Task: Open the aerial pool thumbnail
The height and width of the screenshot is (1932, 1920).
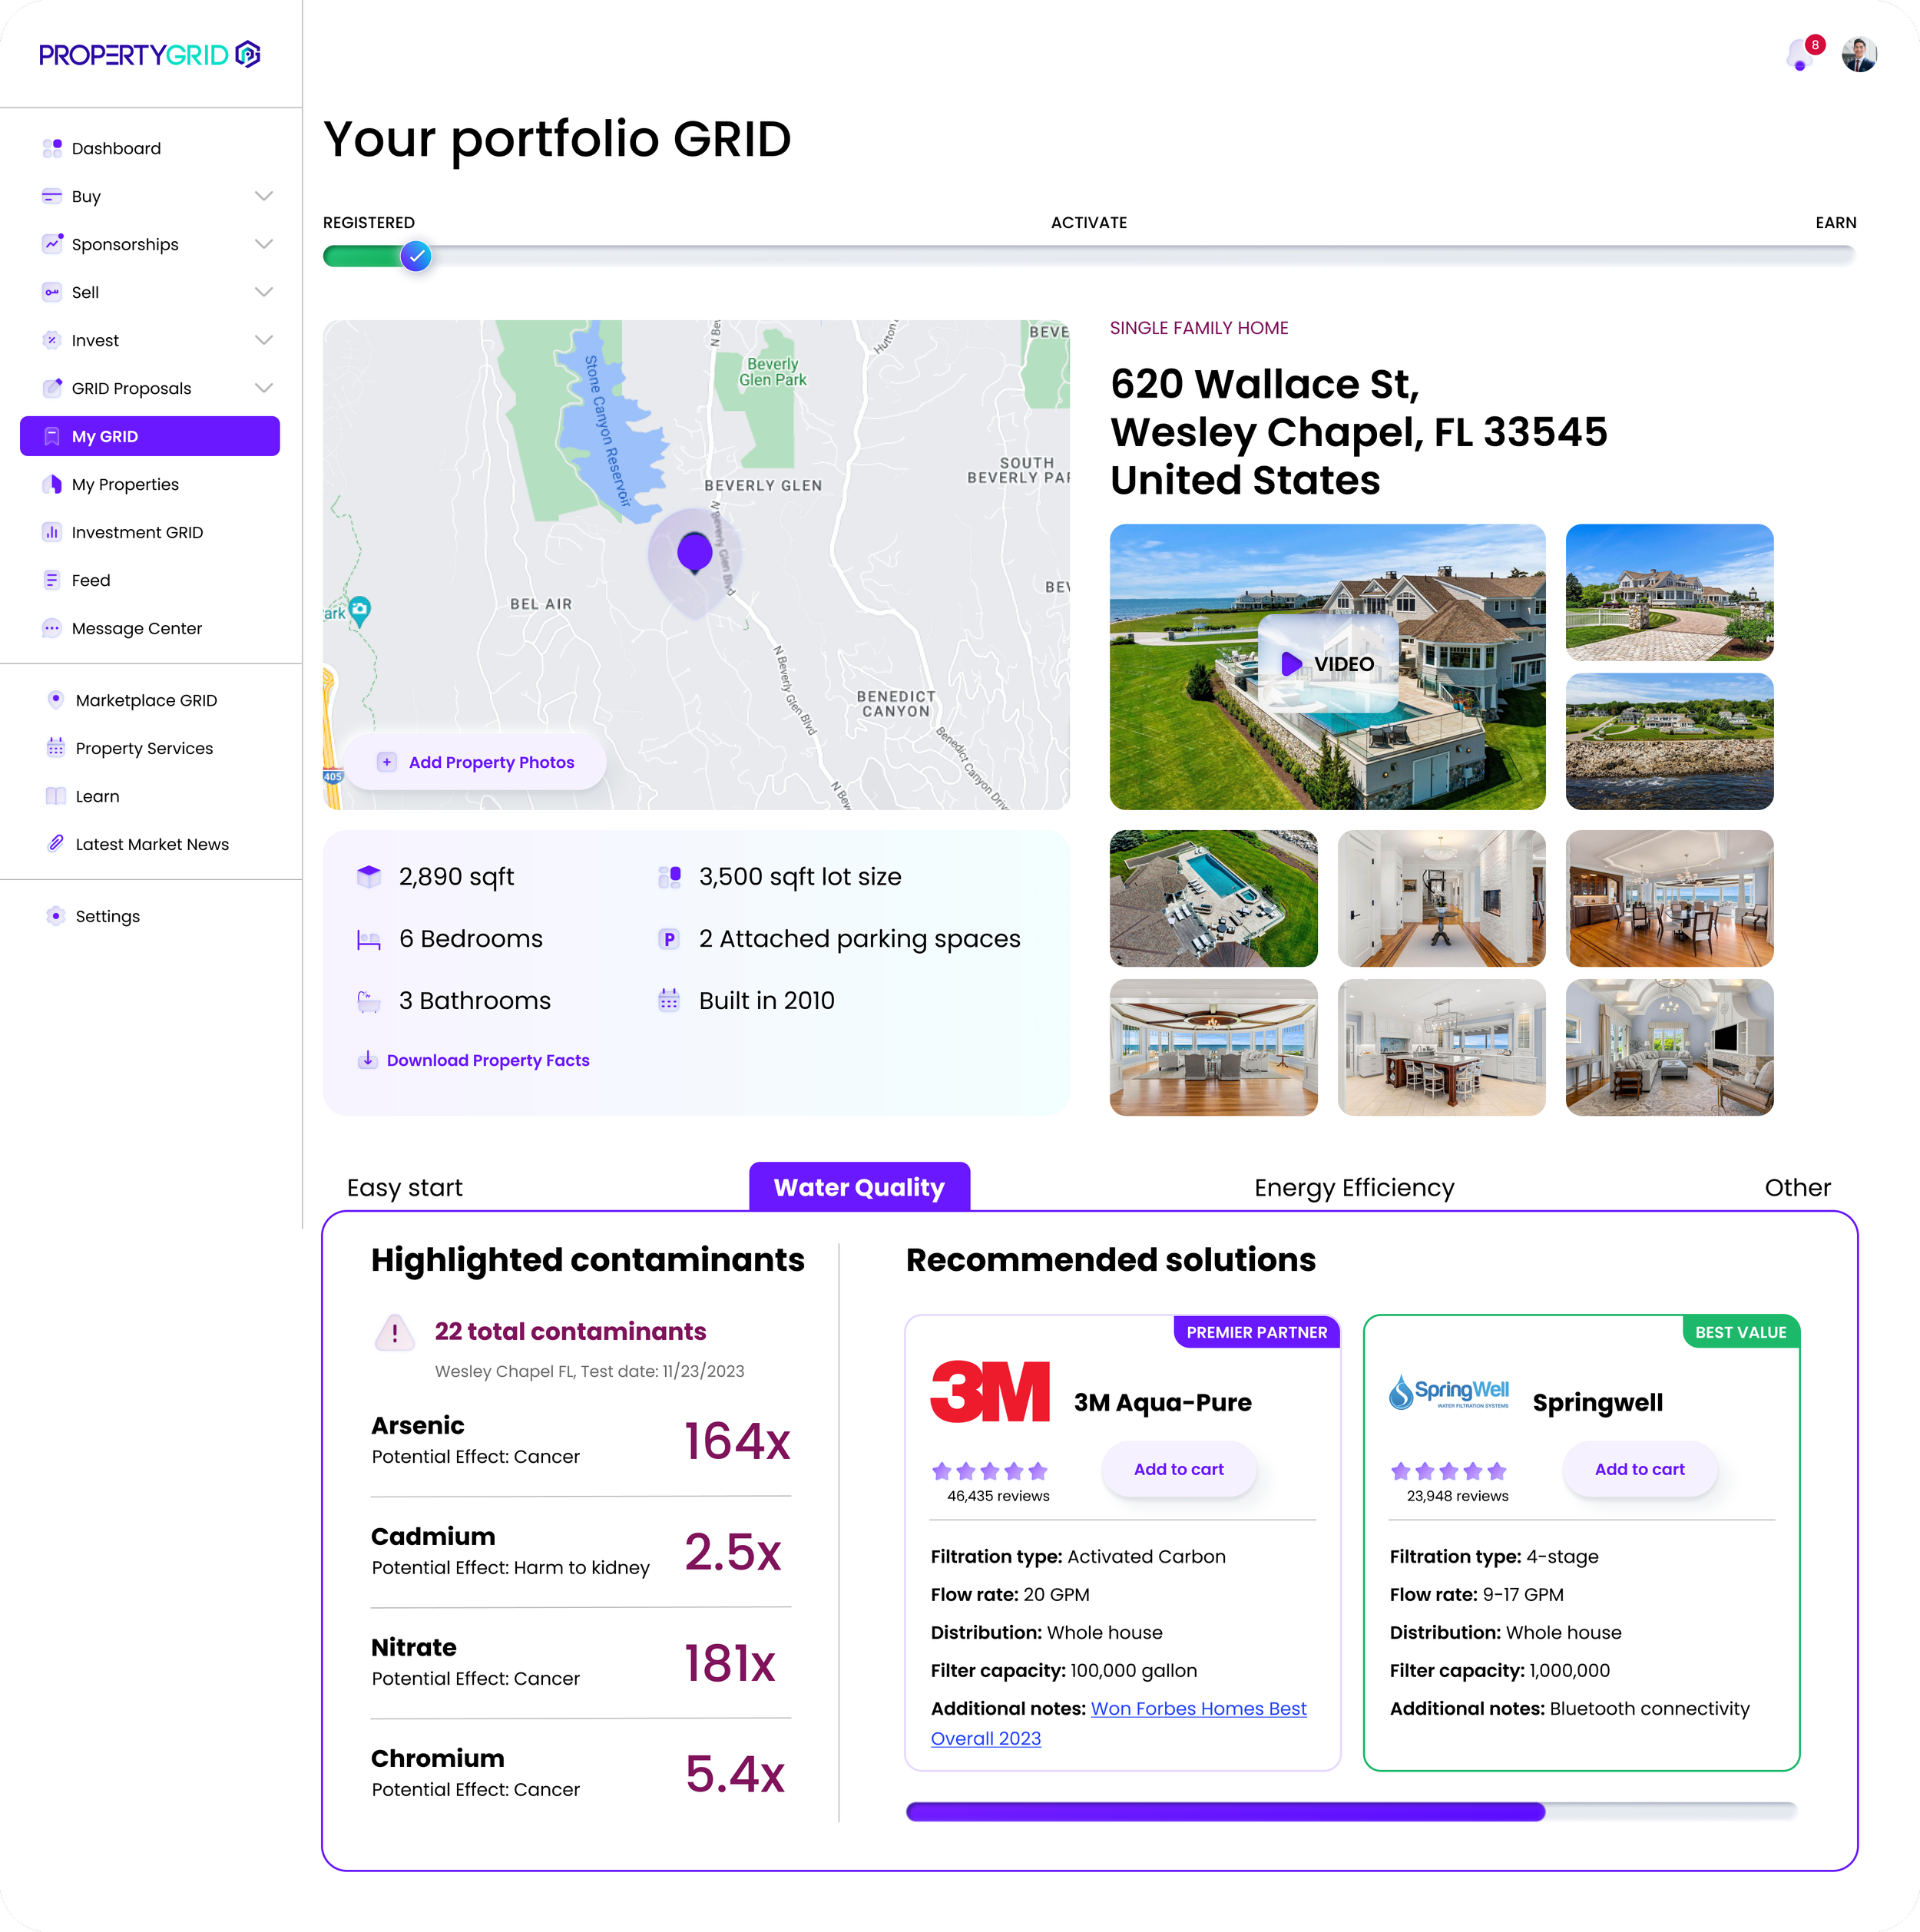Action: [x=1213, y=898]
